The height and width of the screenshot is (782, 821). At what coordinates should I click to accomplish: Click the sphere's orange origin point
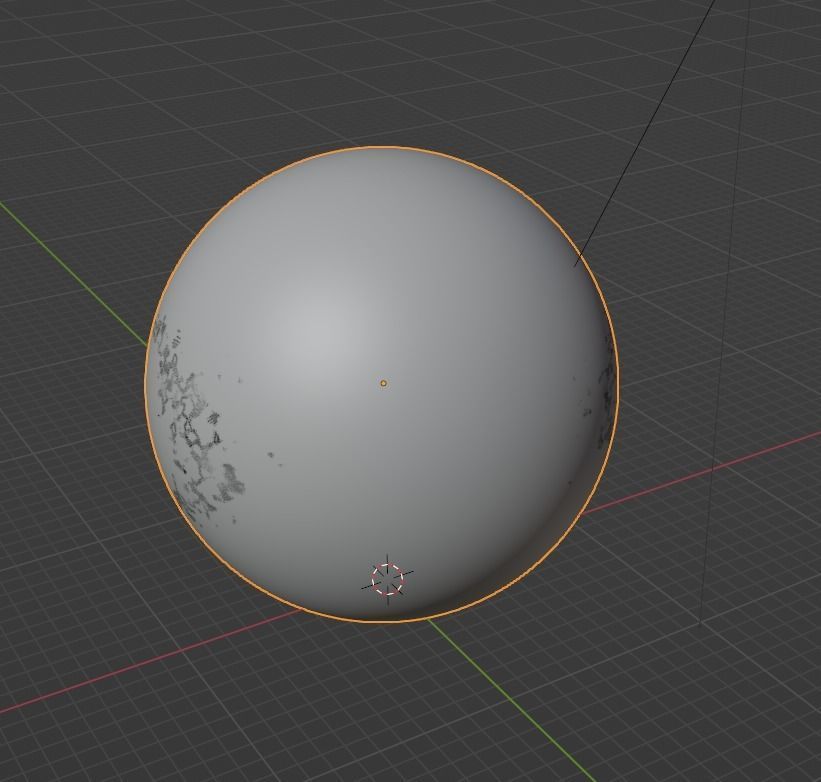tap(383, 383)
